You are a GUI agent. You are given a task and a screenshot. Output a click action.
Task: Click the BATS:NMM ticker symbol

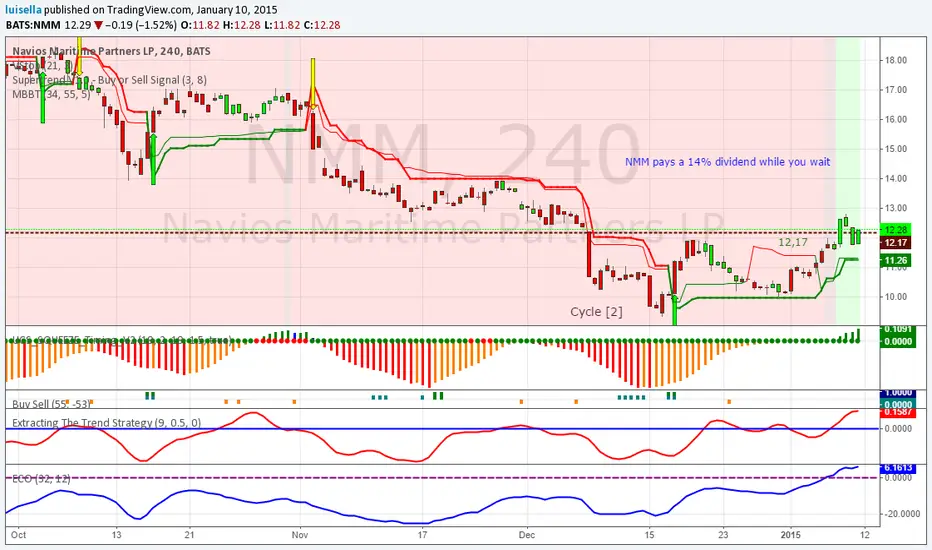(33, 25)
